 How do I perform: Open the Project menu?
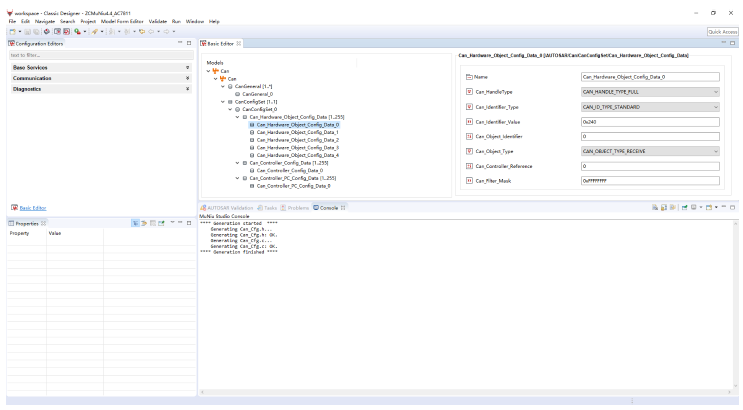(x=88, y=21)
